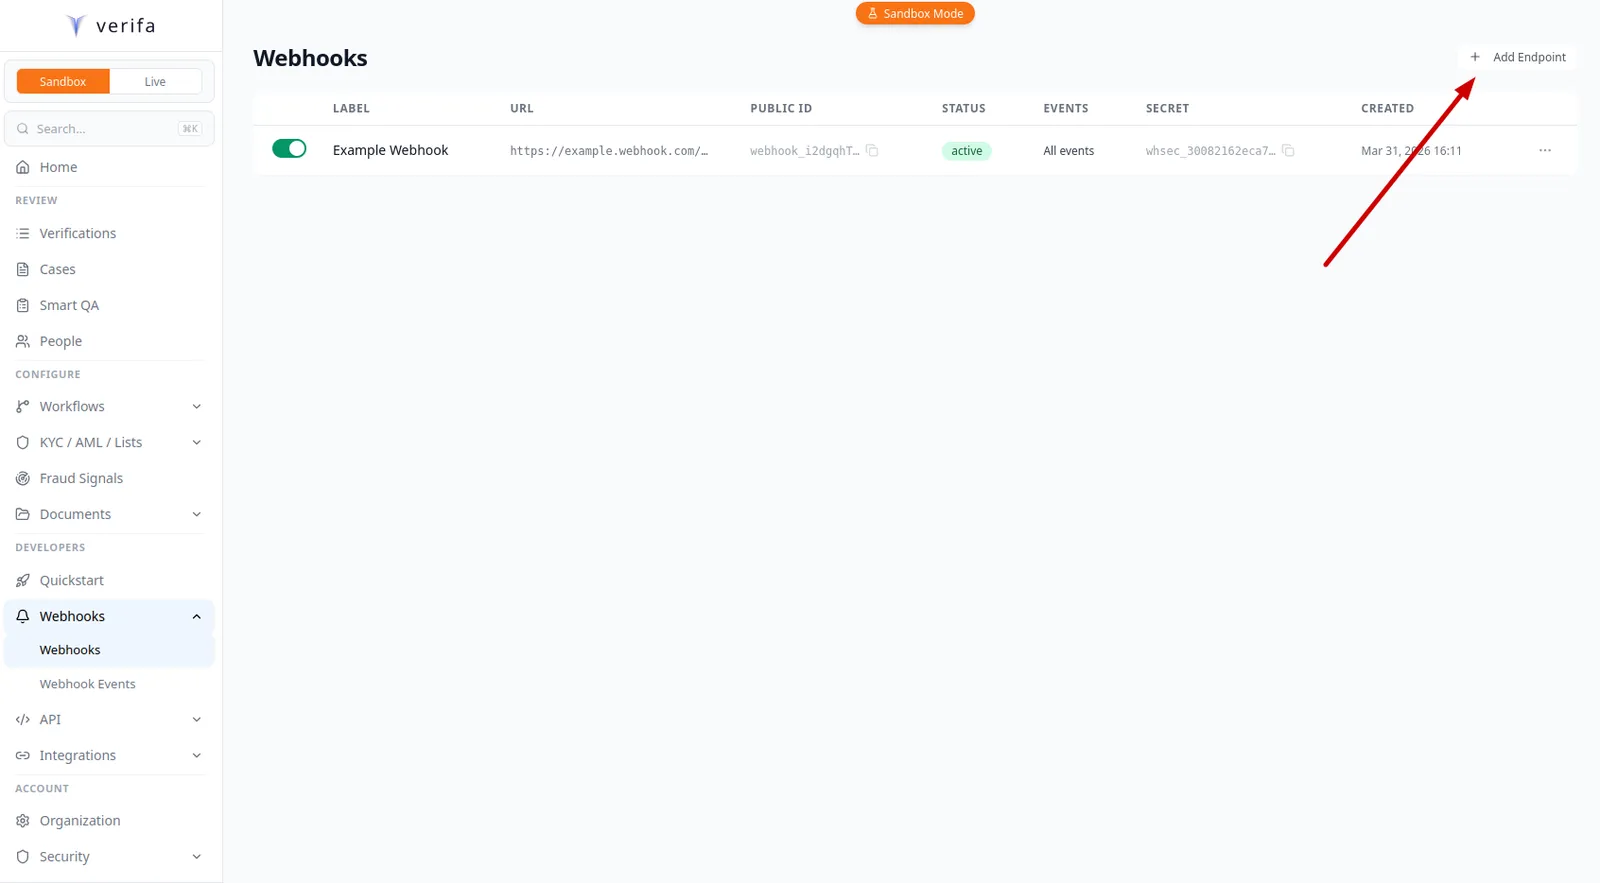Click the Smart QA clipboard icon
Viewport: 1600px width, 883px height.
pyautogui.click(x=23, y=305)
